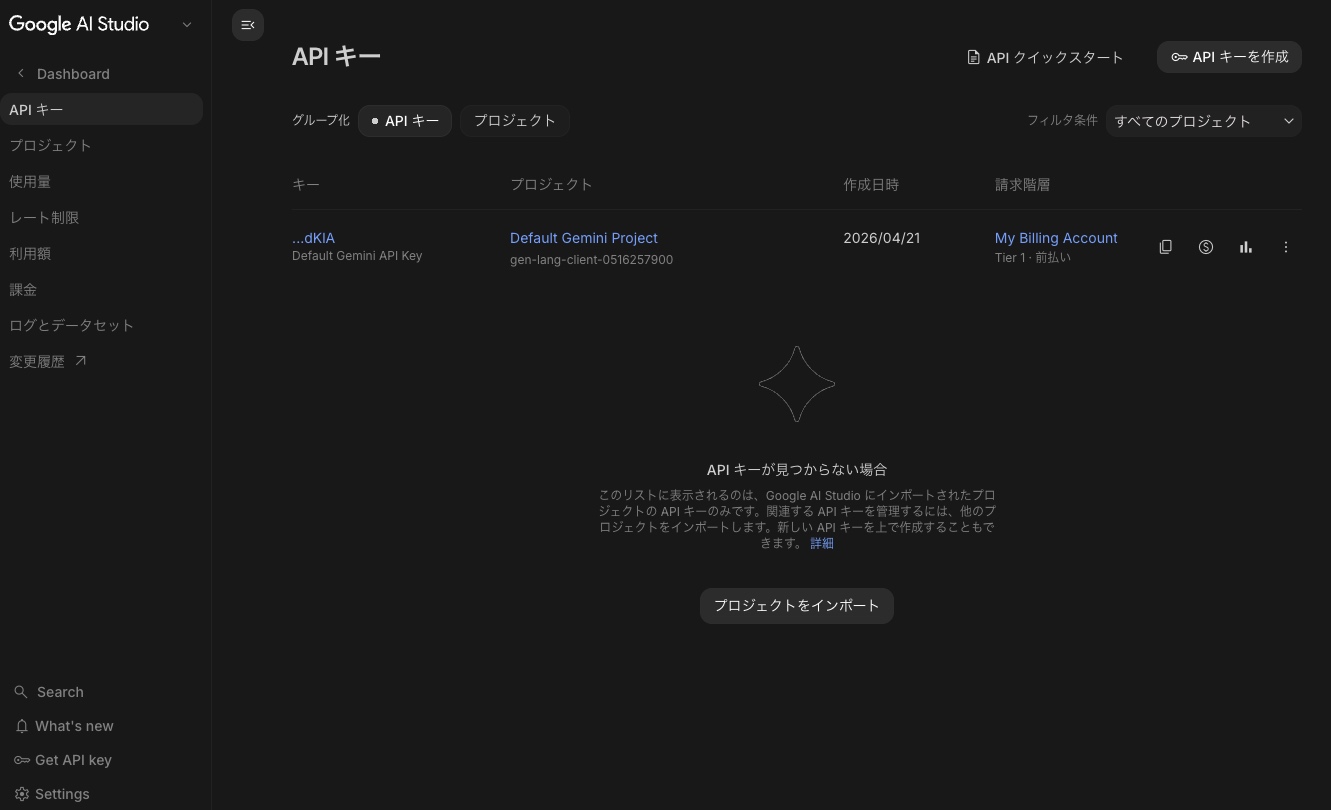Open API キー in the sidebar
Image resolution: width=1331 pixels, height=810 pixels.
click(x=101, y=109)
